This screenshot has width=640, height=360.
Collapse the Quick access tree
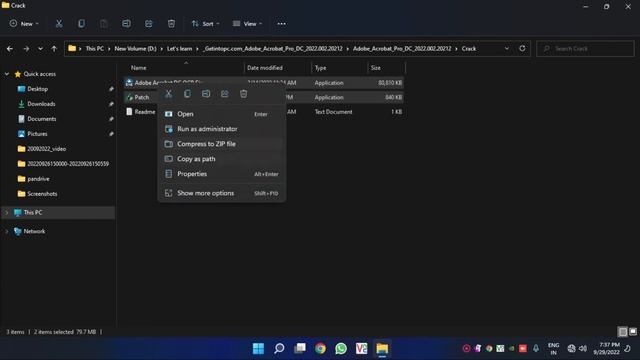(7, 74)
